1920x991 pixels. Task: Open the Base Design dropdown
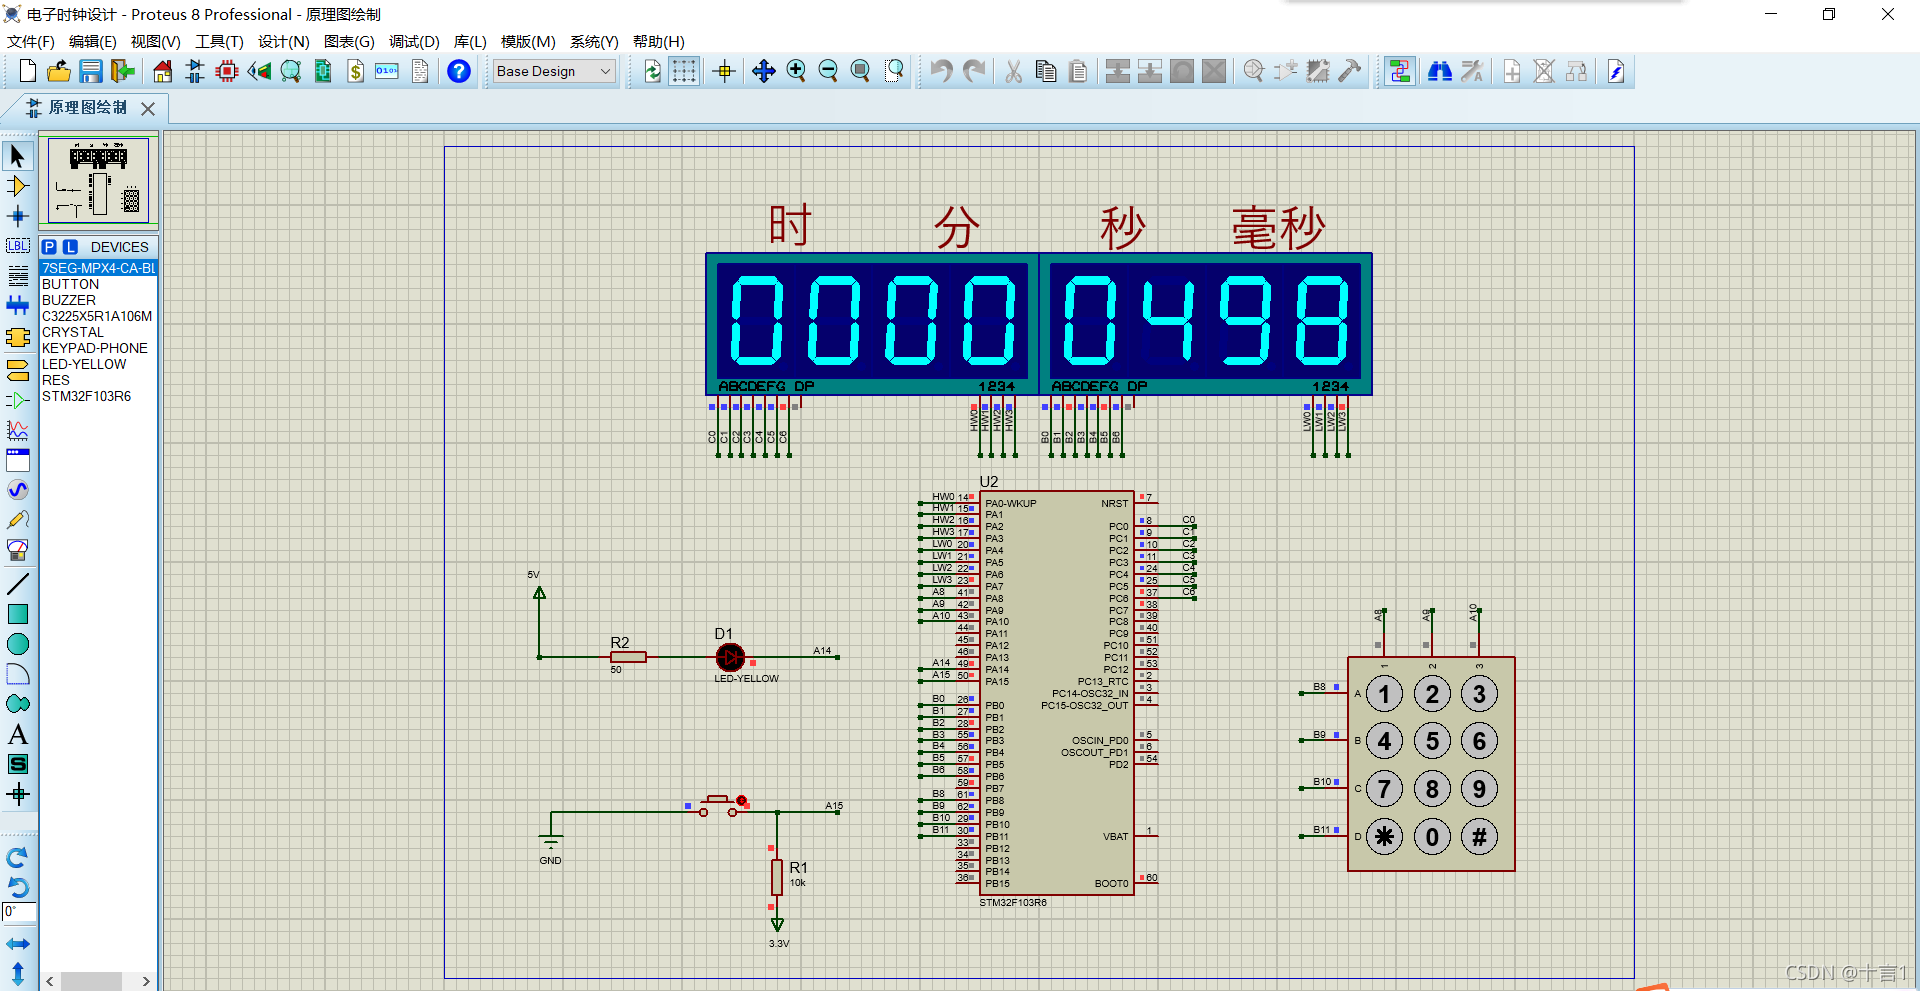[554, 71]
